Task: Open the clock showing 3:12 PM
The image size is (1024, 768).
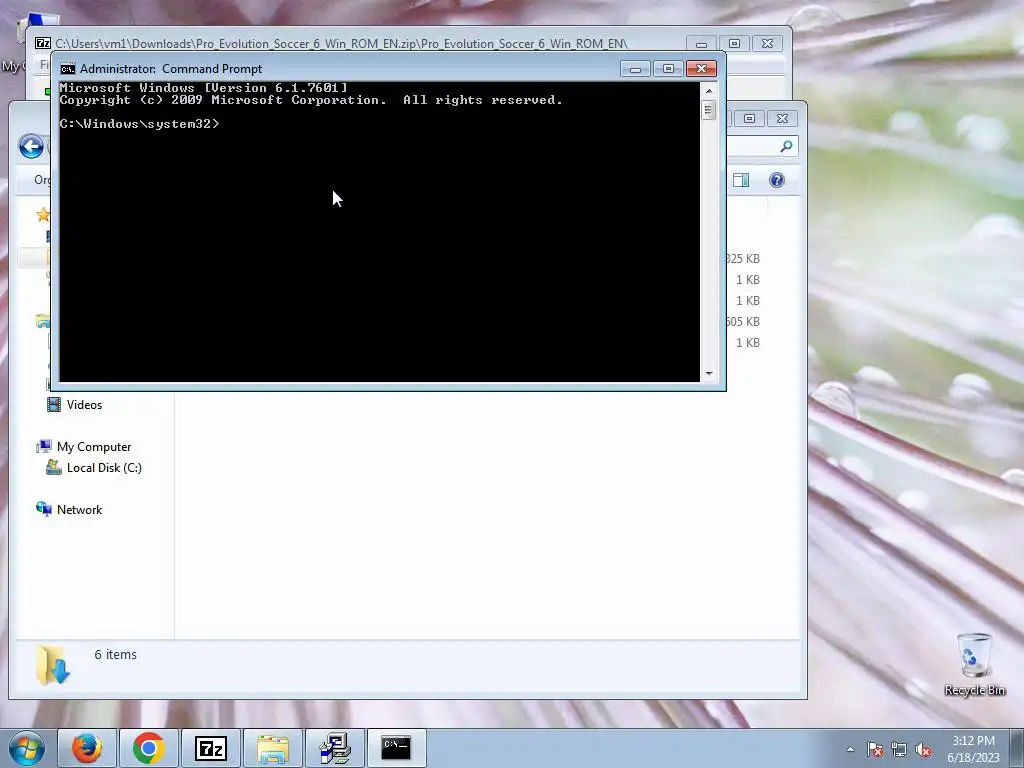Action: click(x=973, y=749)
